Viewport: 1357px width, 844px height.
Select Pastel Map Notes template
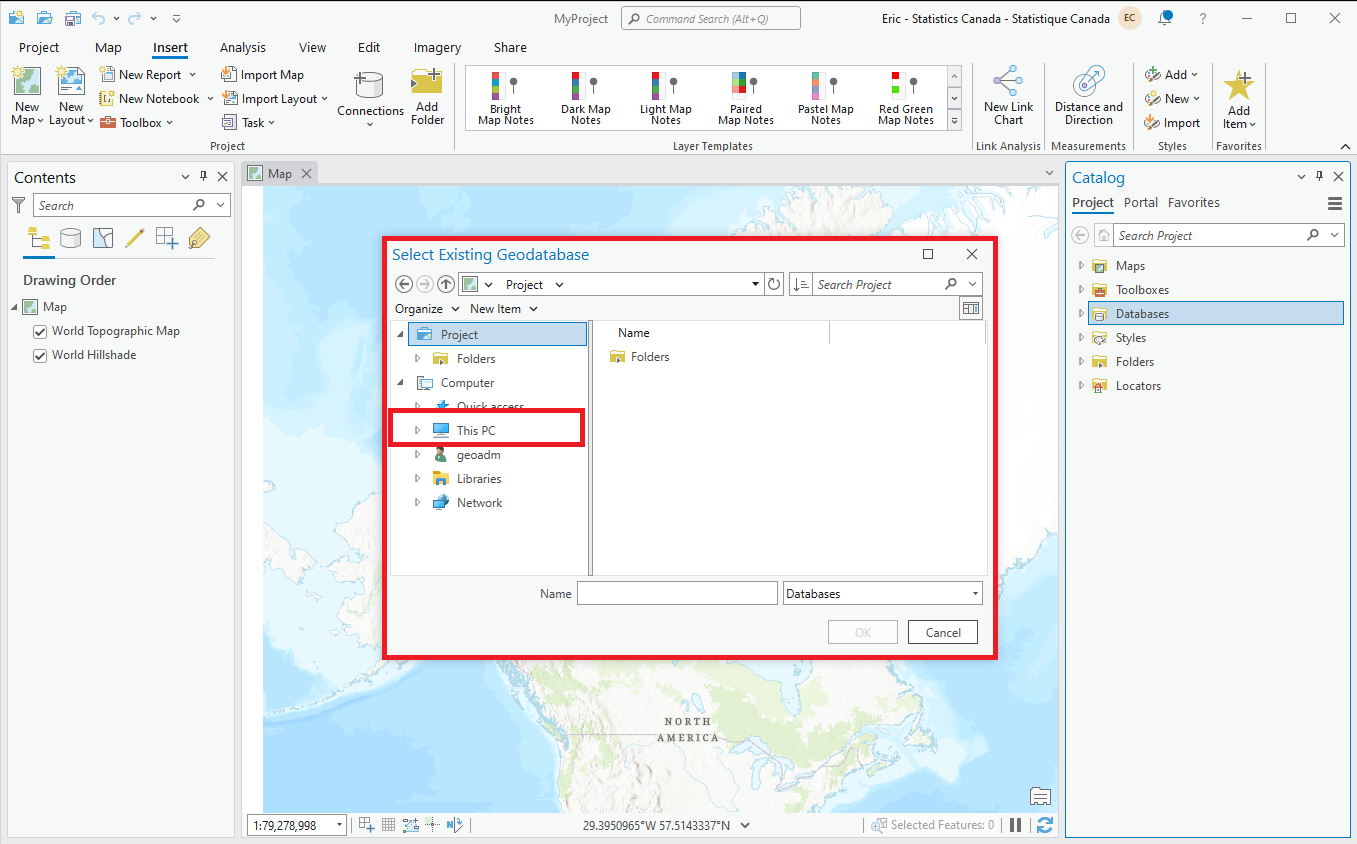tap(826, 99)
